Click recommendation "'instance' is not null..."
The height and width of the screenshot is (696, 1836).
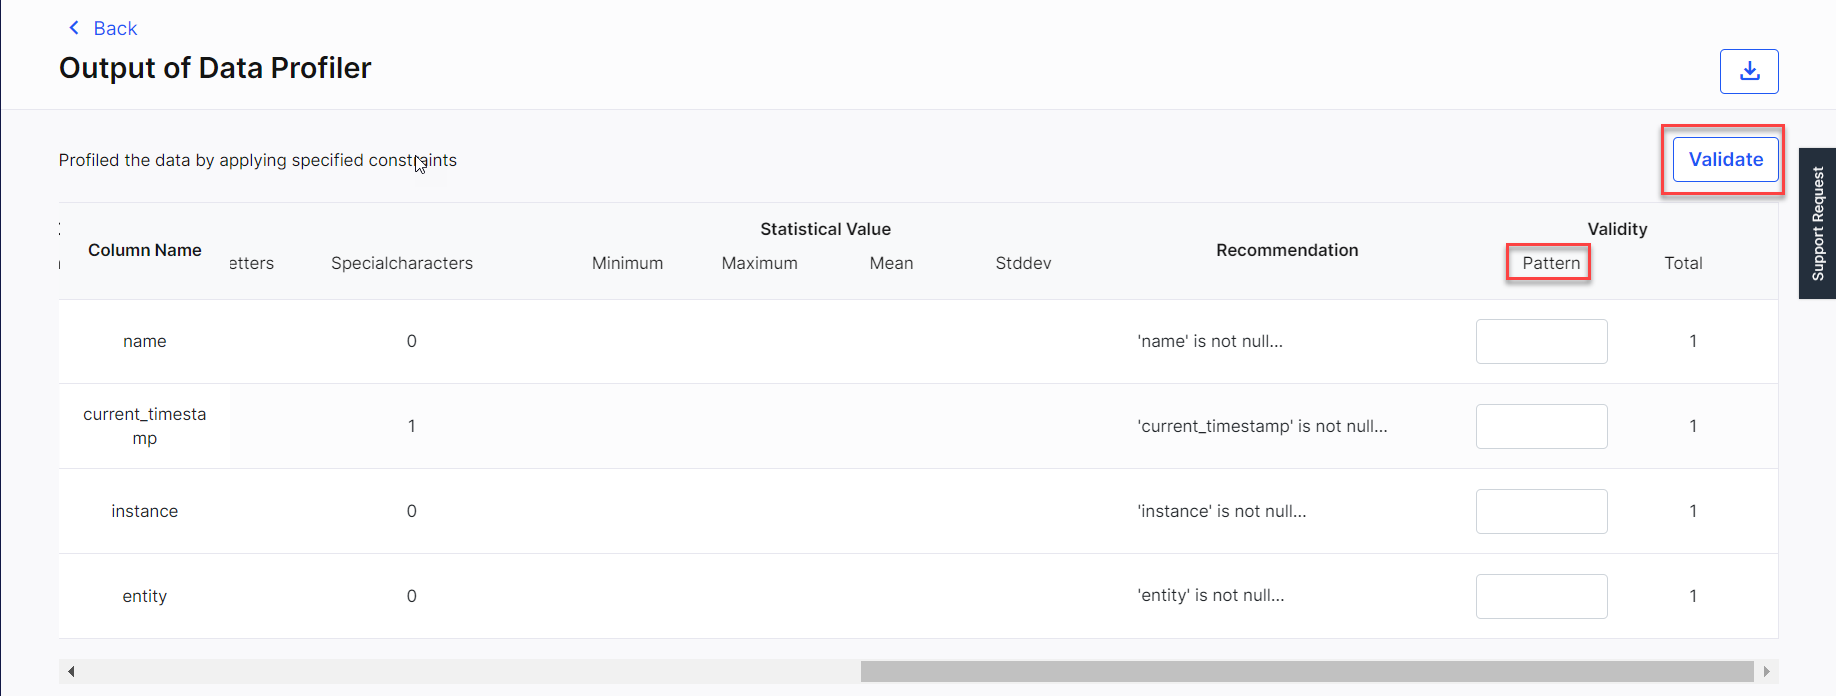click(x=1222, y=511)
